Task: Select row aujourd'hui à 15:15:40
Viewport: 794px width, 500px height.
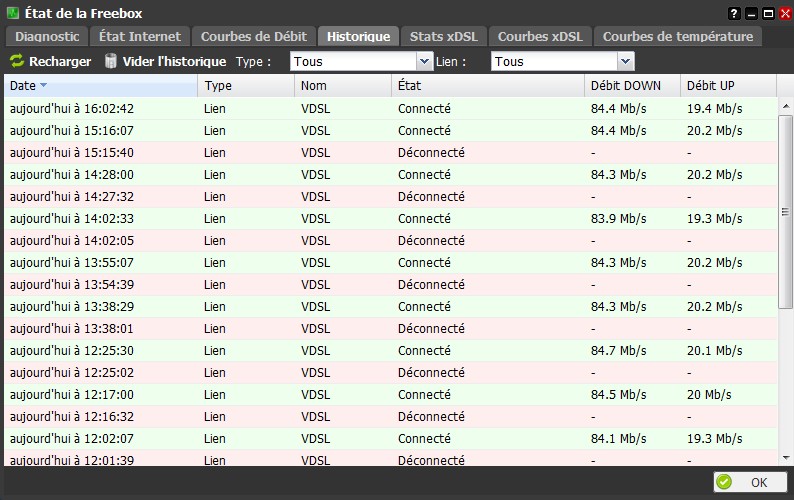Action: pos(390,152)
